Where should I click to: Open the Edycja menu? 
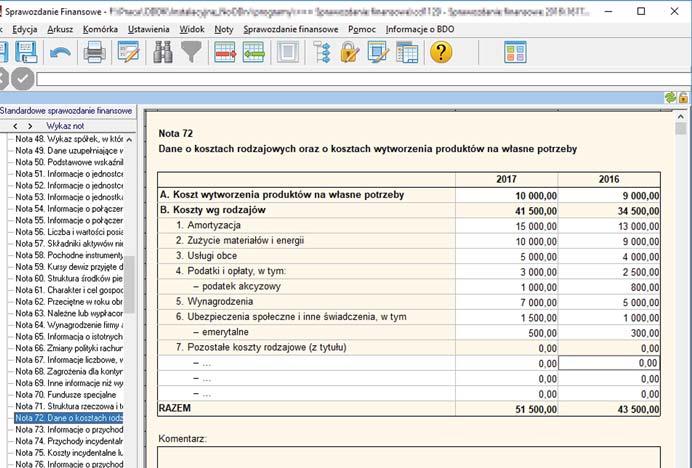point(25,29)
